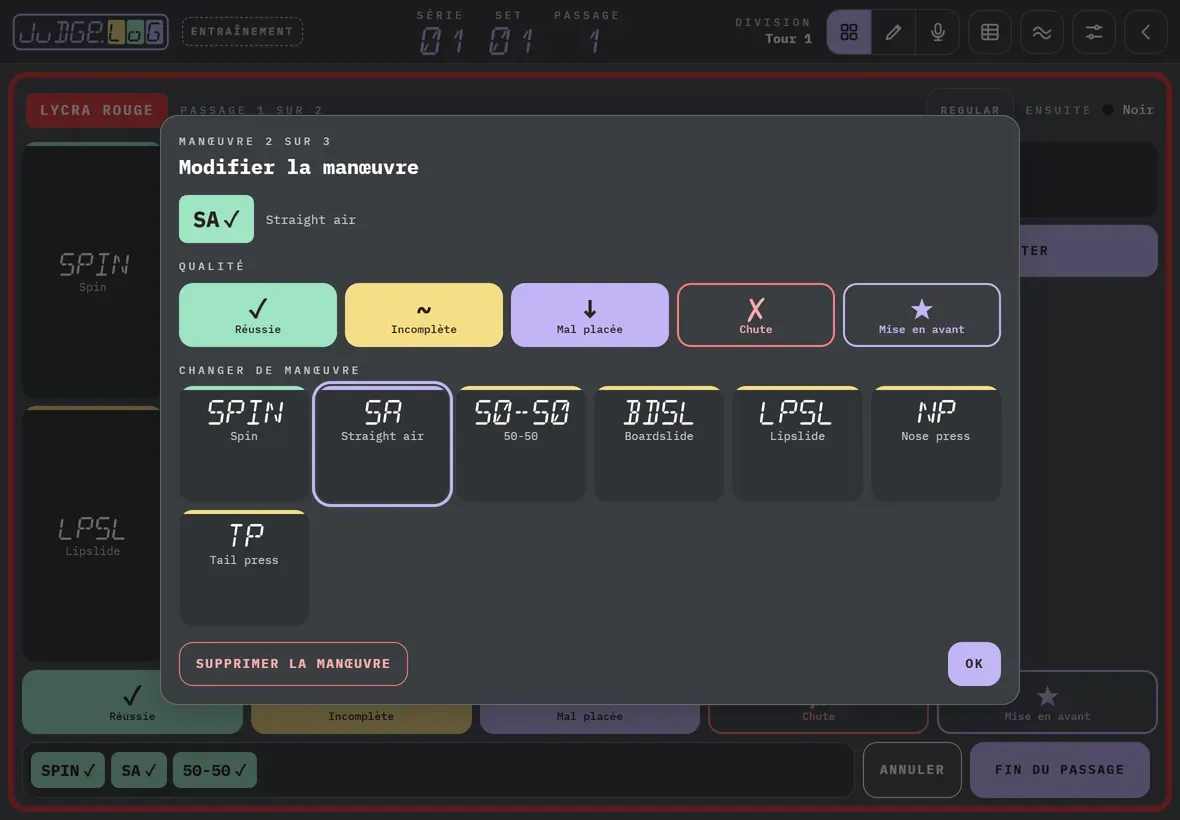This screenshot has height=820, width=1180.
Task: Open the sliders settings icon
Action: pos(1093,32)
